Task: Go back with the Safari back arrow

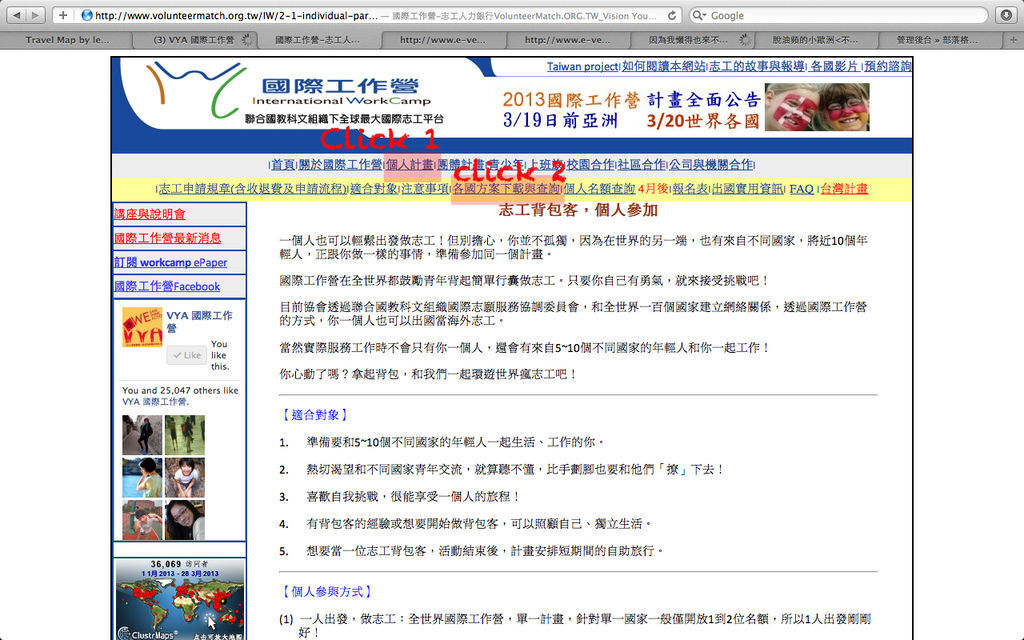Action: point(17,15)
